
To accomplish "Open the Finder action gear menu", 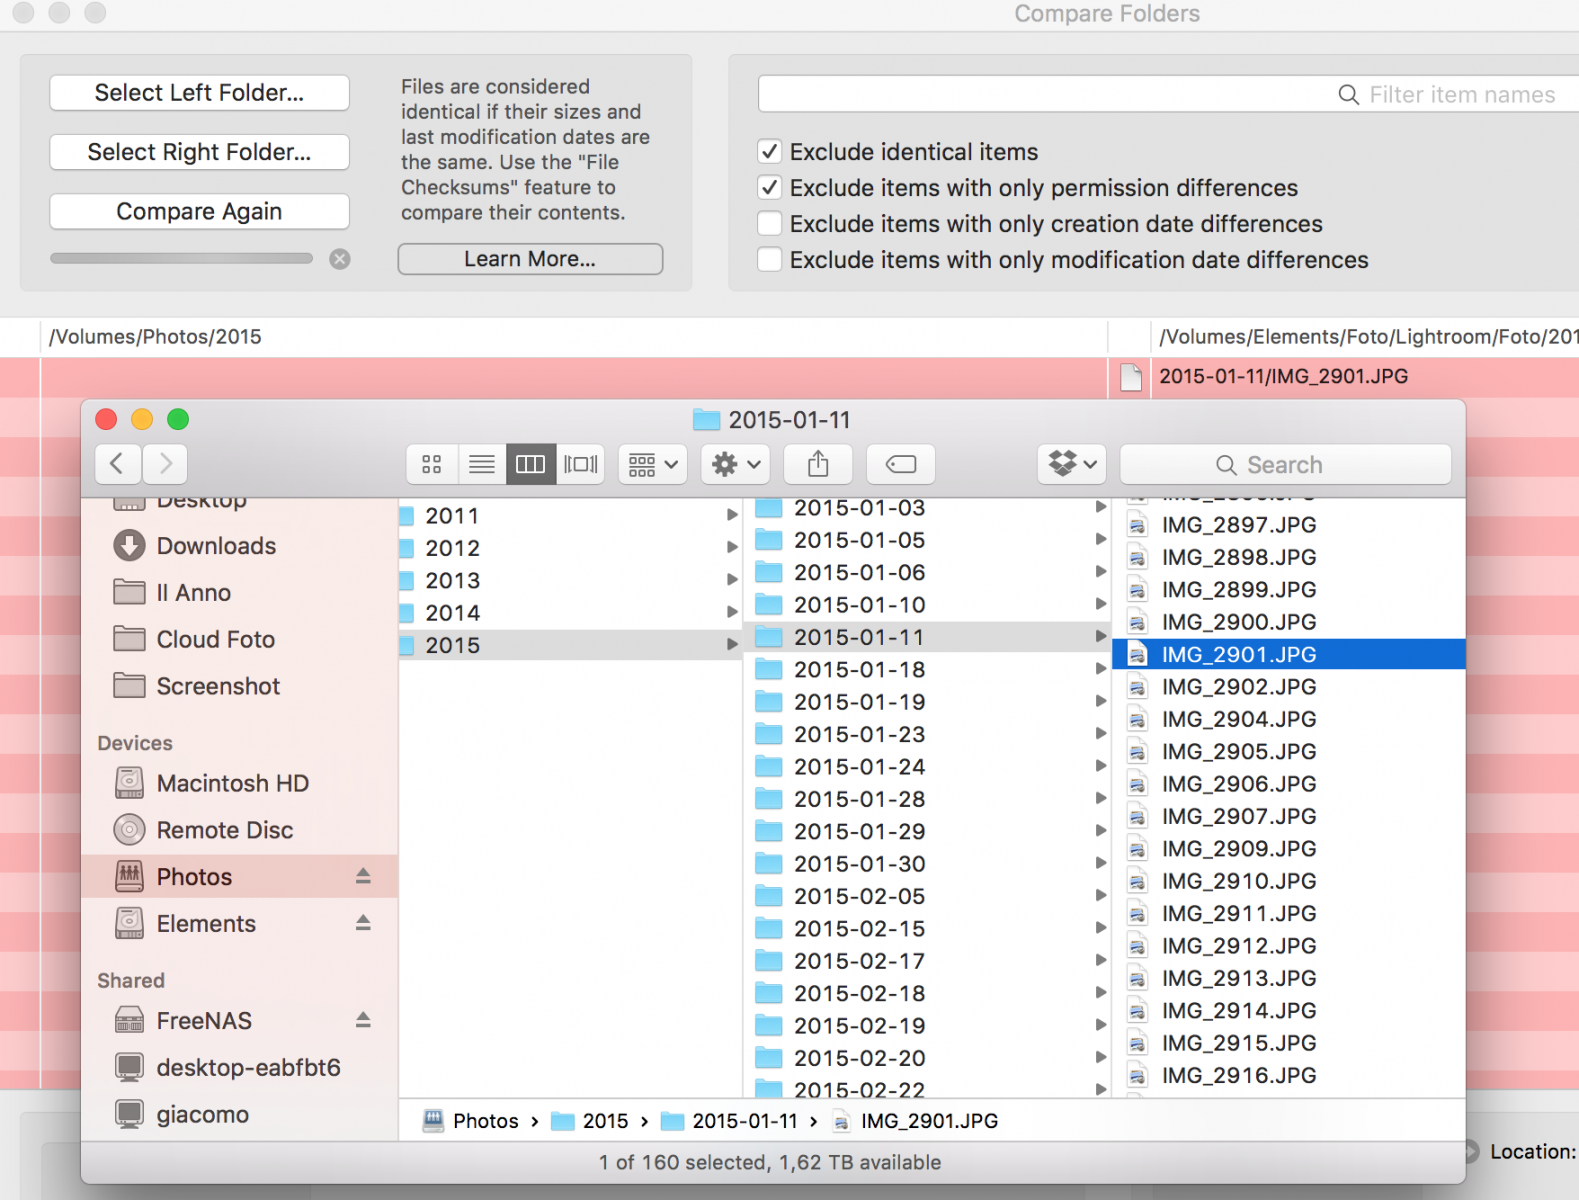I will point(736,464).
